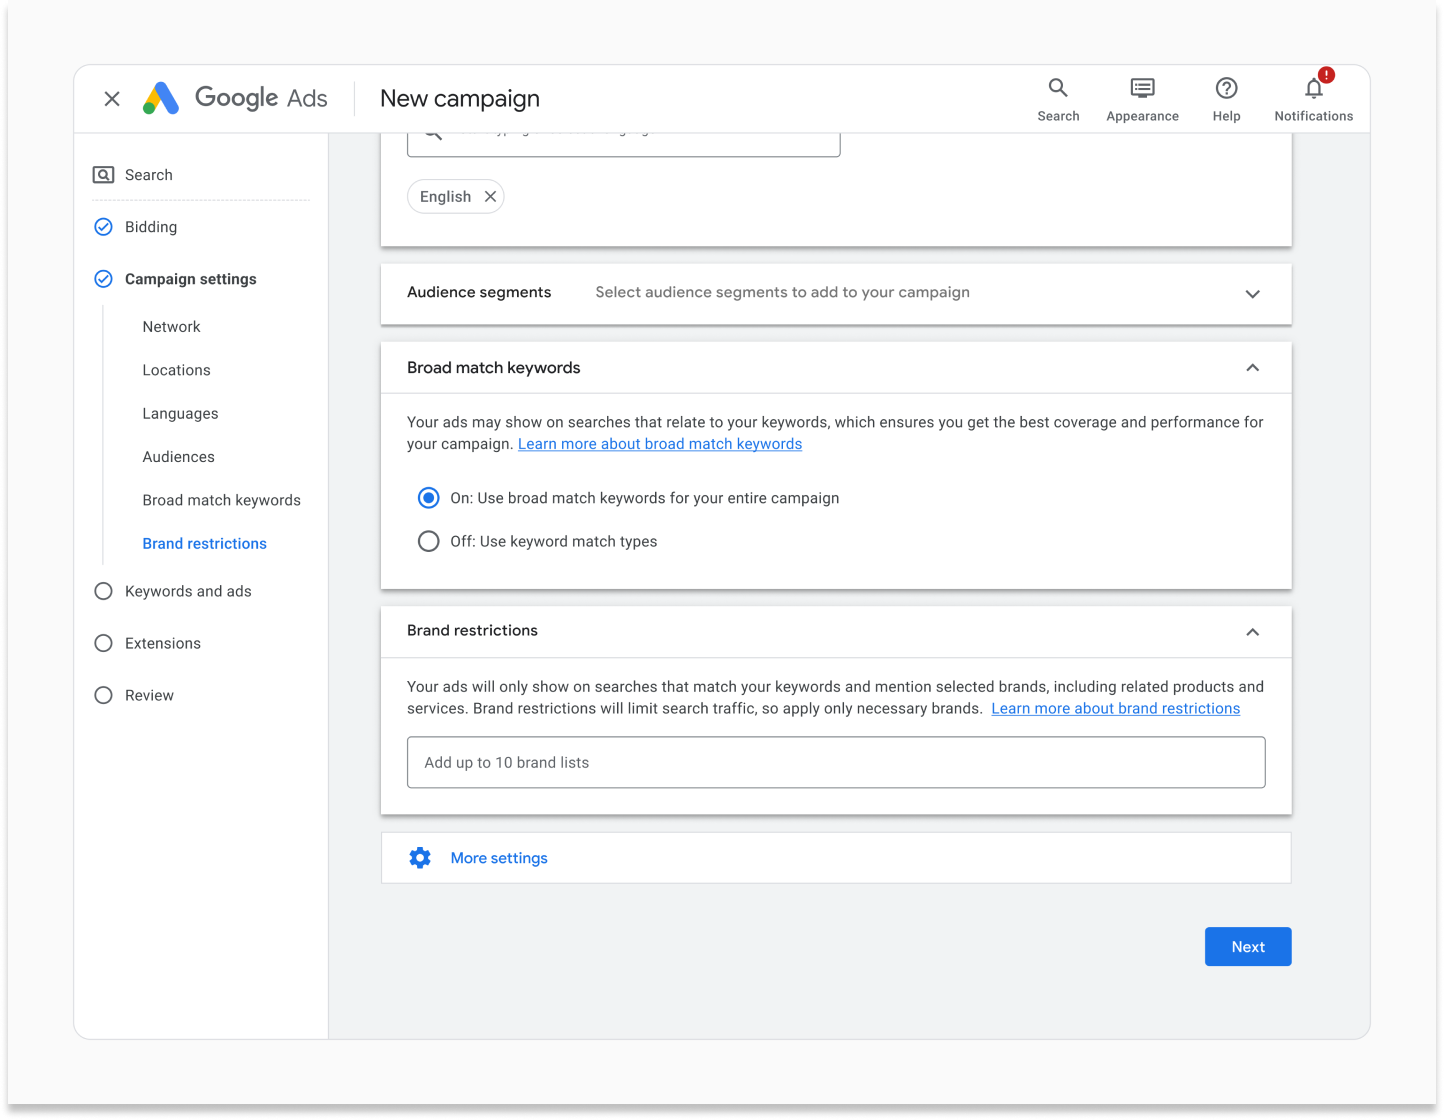Click the Extensions step circle
Image resolution: width=1444 pixels, height=1120 pixels.
tap(103, 643)
